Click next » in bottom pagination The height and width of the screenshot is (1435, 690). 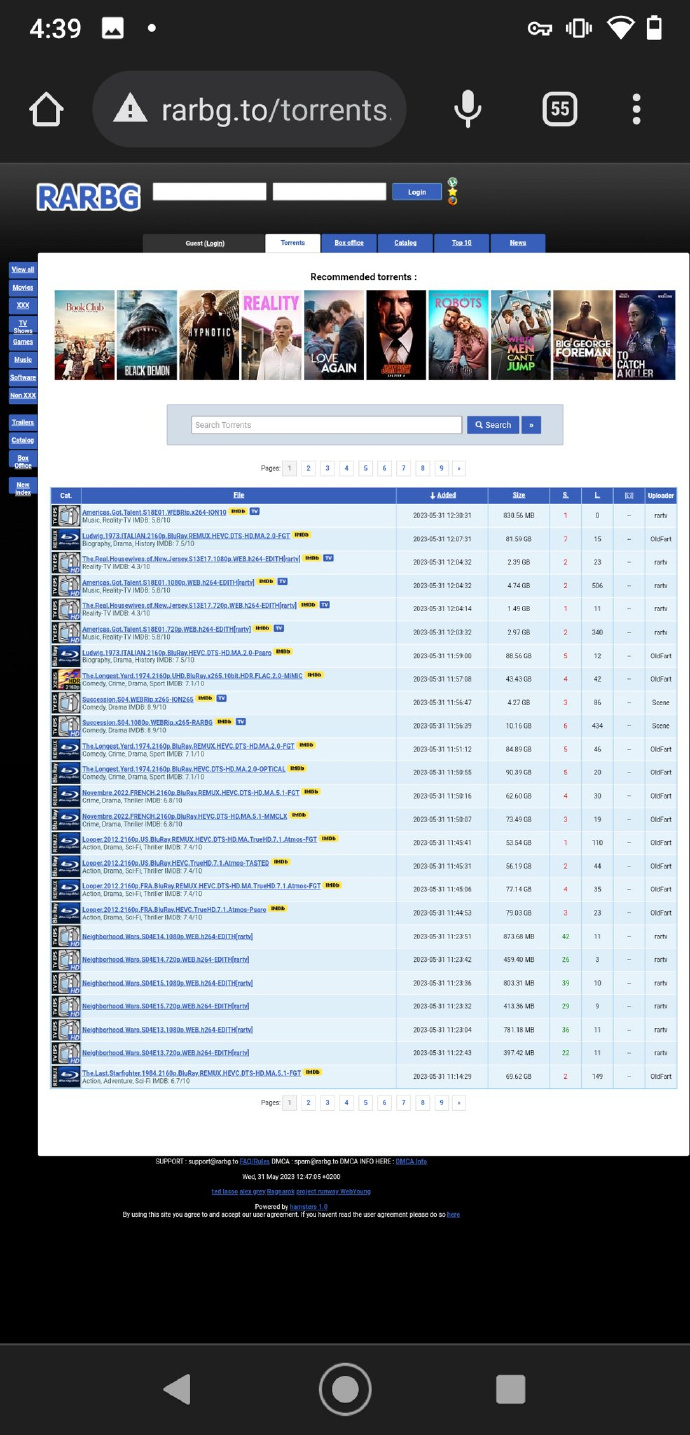tap(459, 1103)
